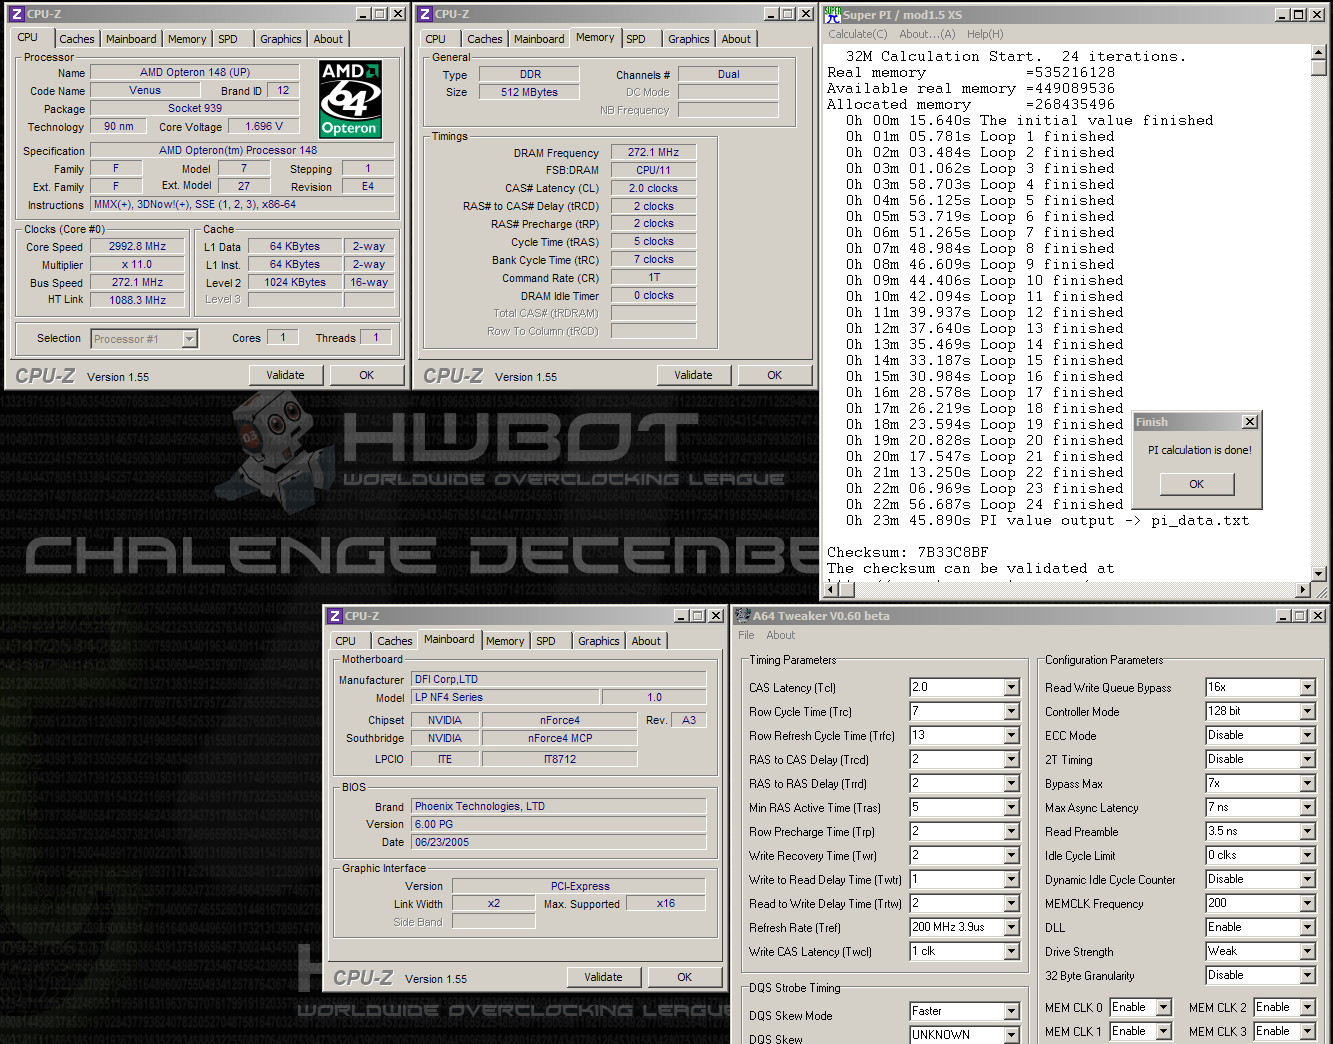Click the Core Voltage value 1.696 V
This screenshot has height=1044, width=1333.
click(x=264, y=126)
